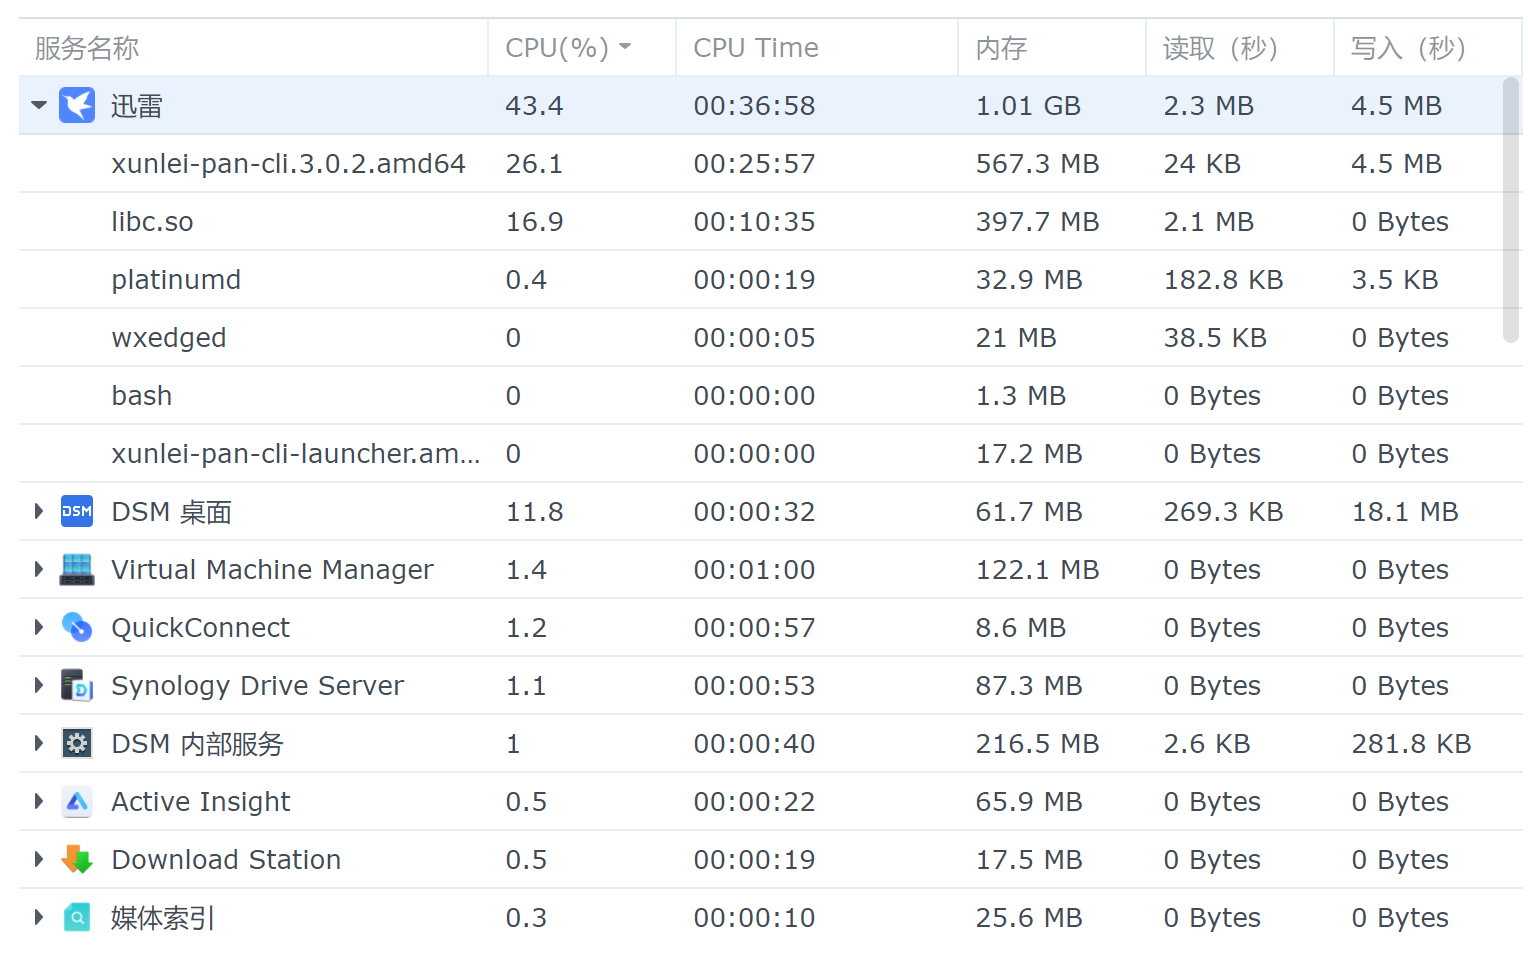Viewport: 1528px width, 958px height.
Task: Click the 媒体索引 icon
Action: point(77,917)
